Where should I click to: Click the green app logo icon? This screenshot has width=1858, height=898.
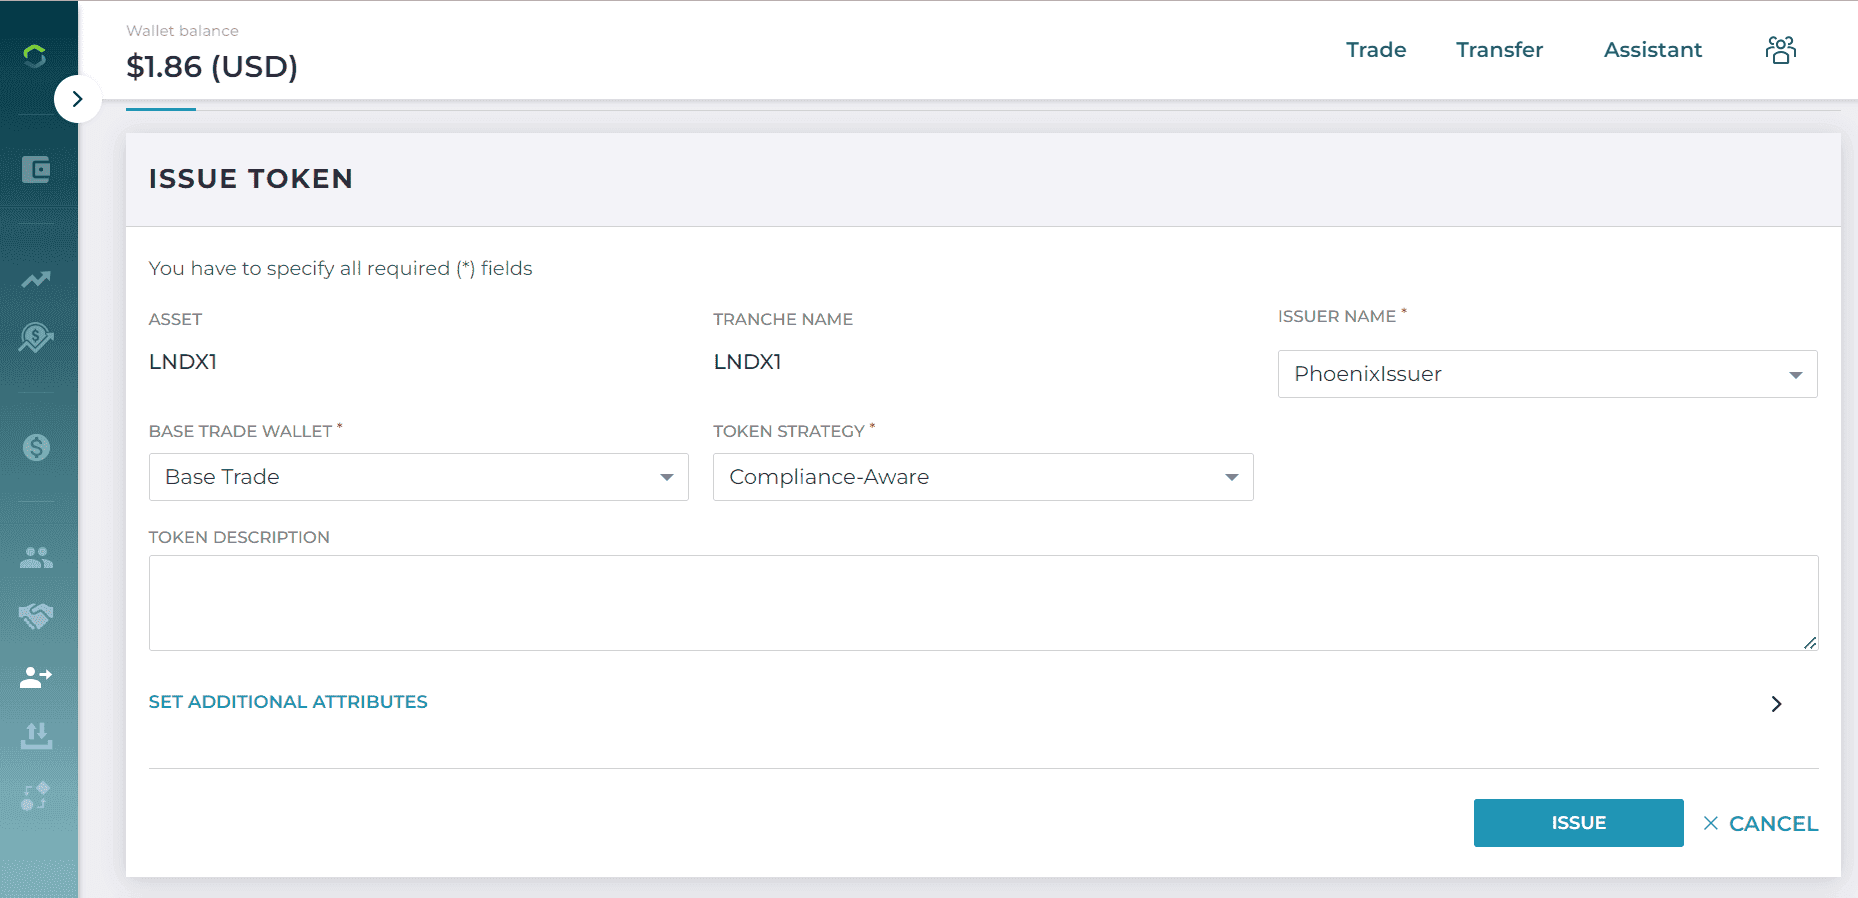tap(35, 56)
